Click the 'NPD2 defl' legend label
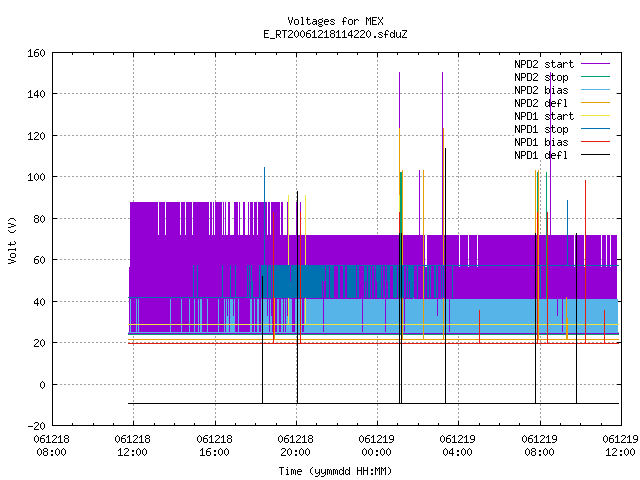The width and height of the screenshot is (640, 480). pyautogui.click(x=541, y=103)
